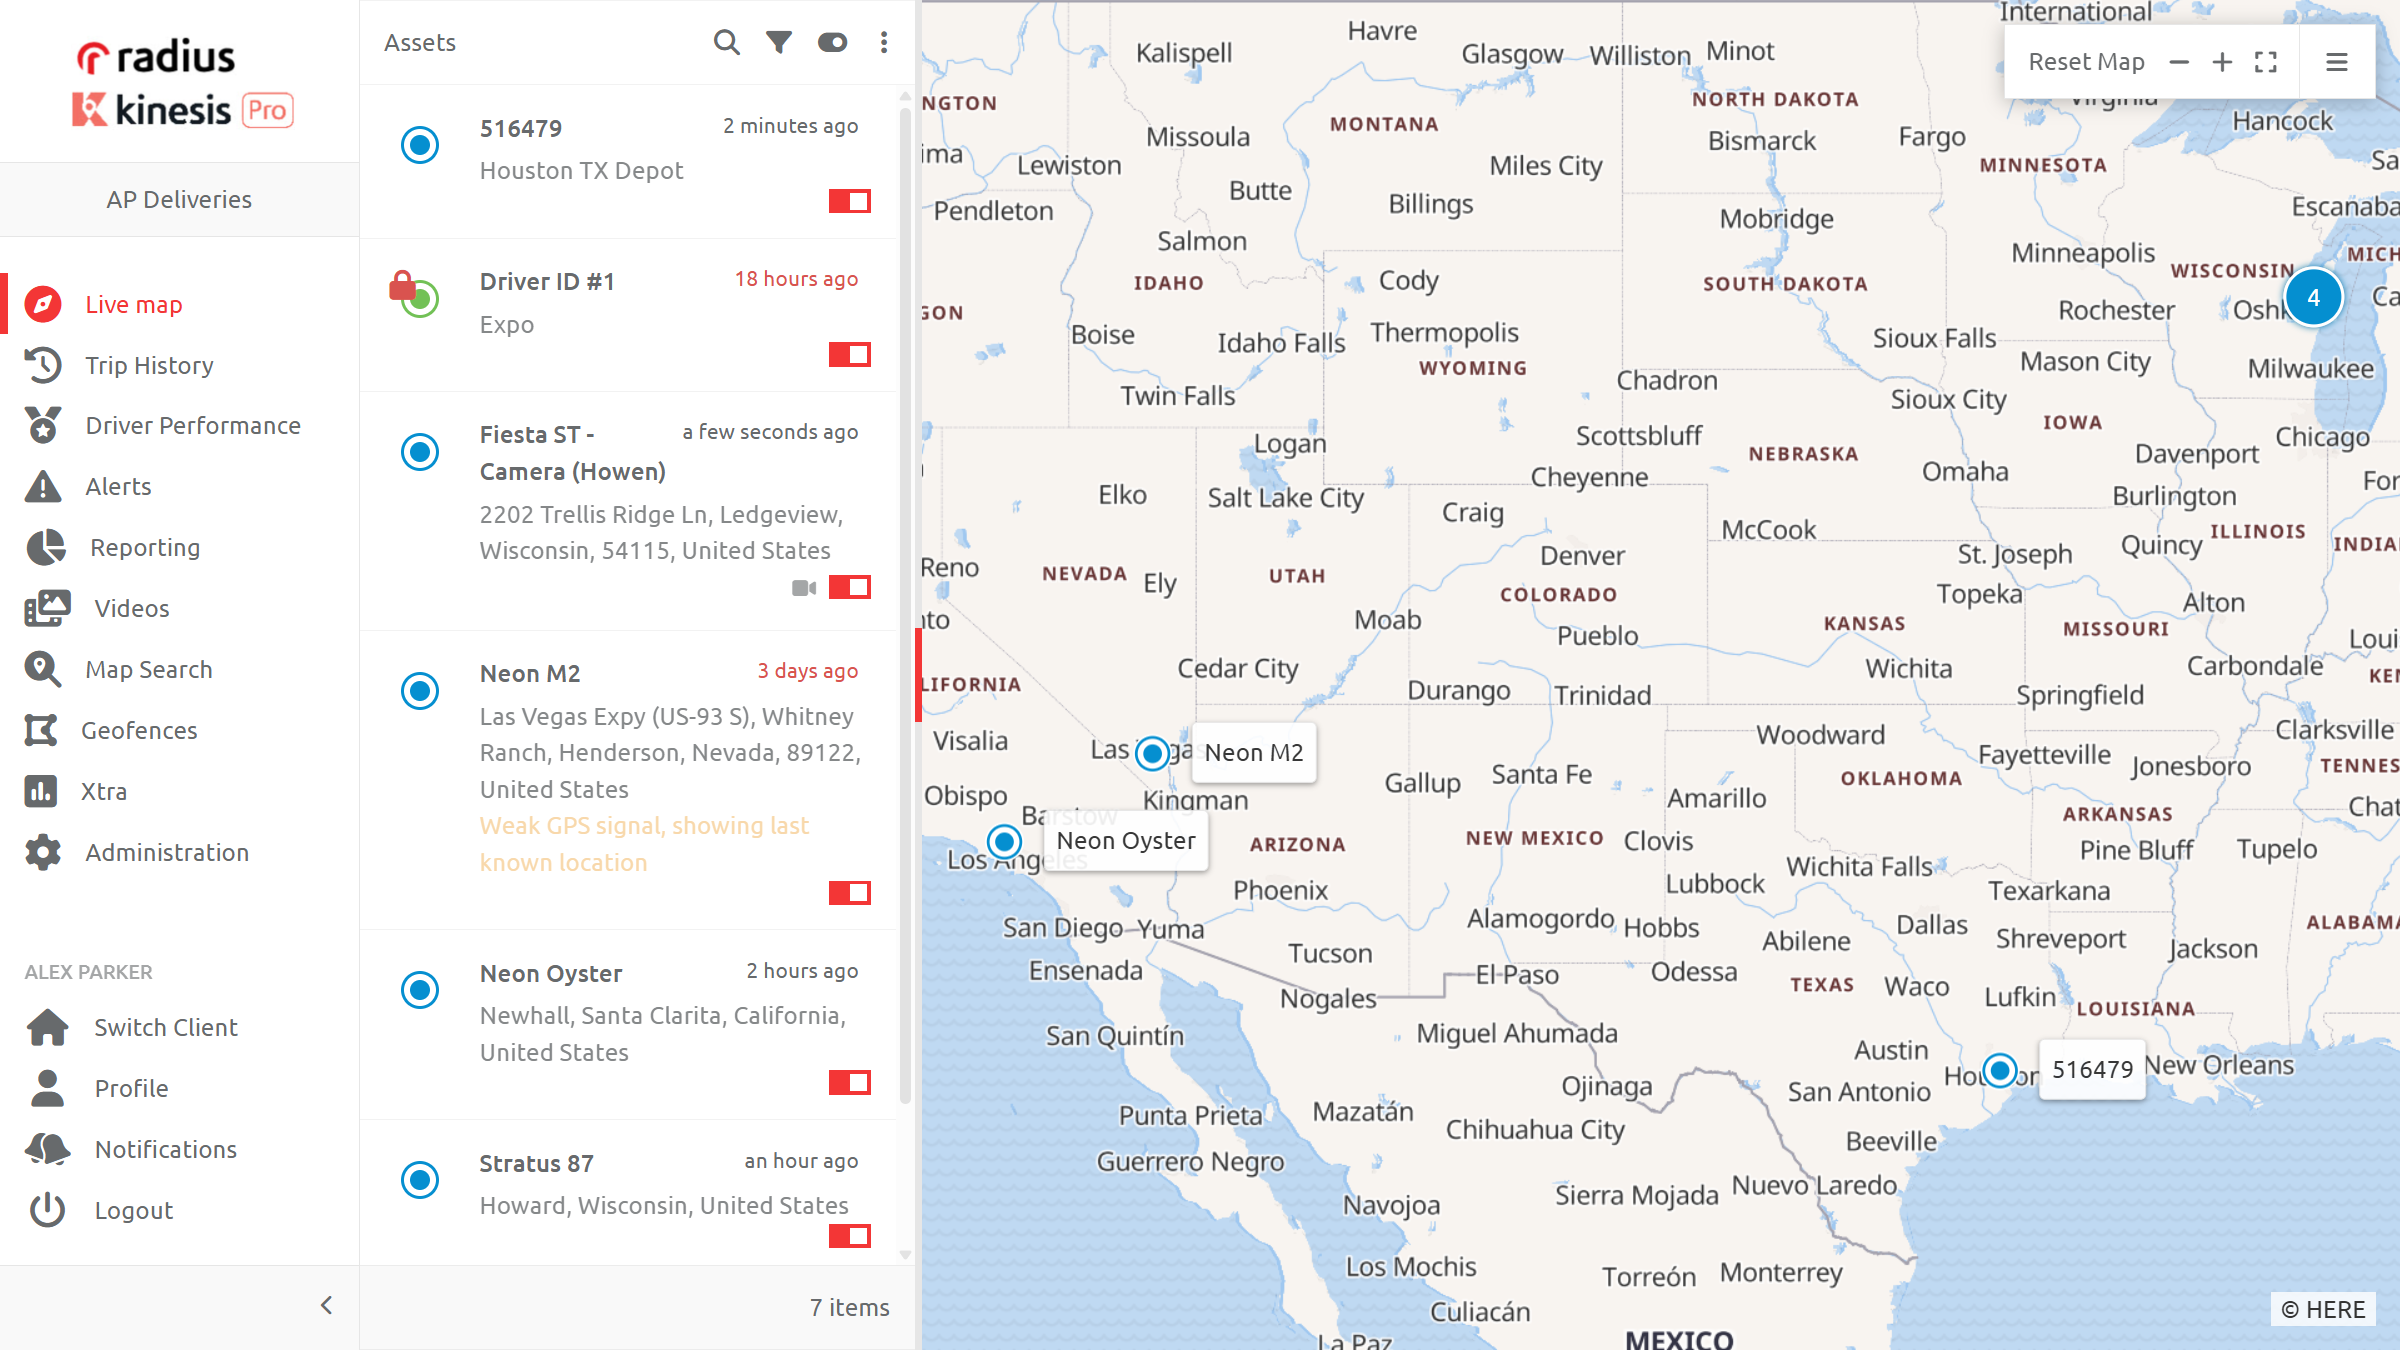Click the assets list scrollbar

905,600
